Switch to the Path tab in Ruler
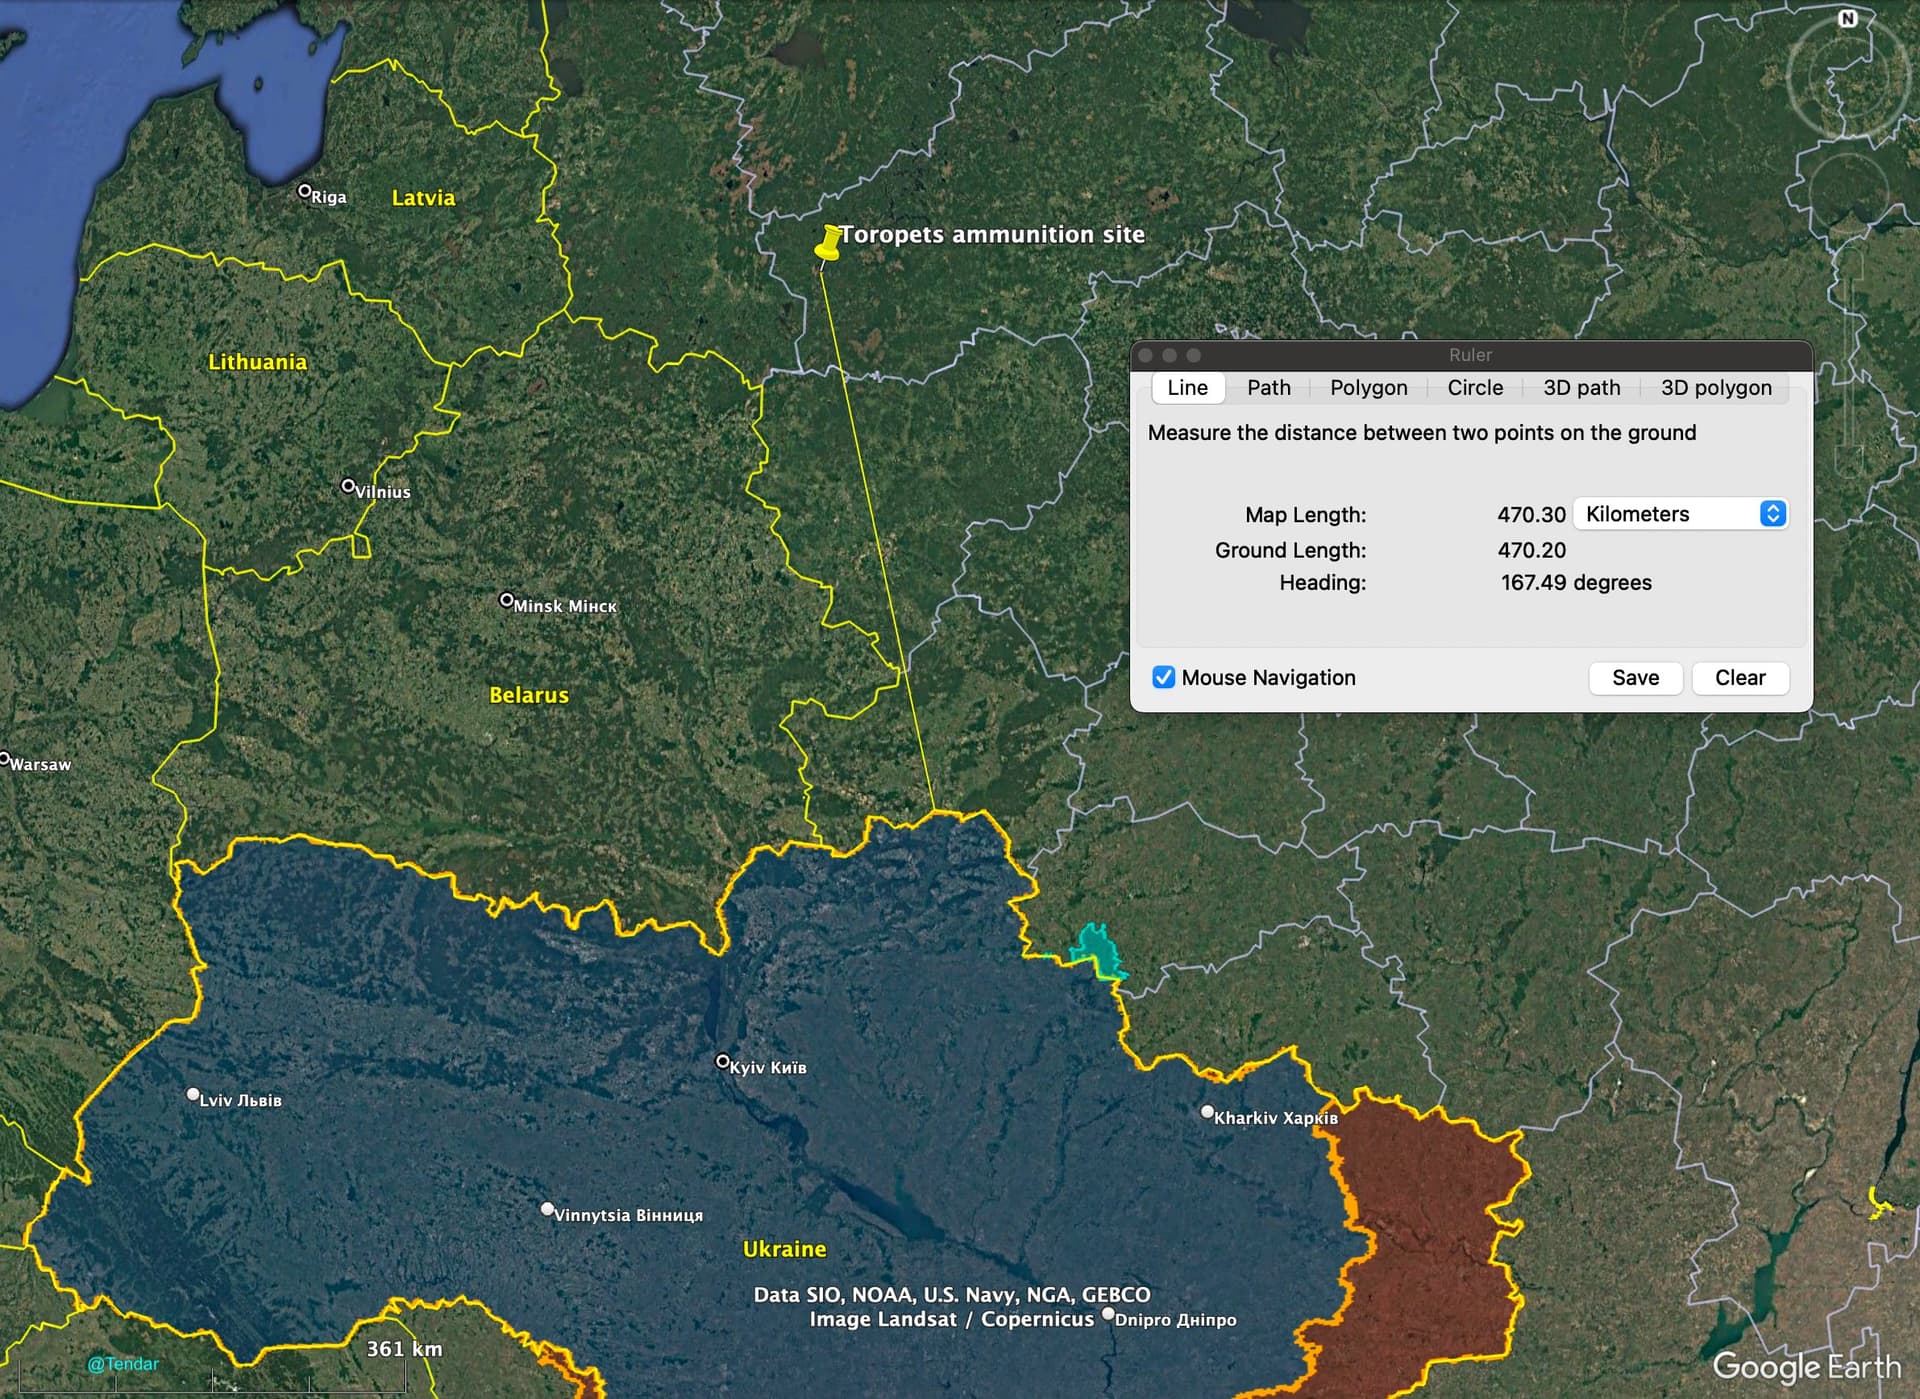This screenshot has height=1399, width=1920. coord(1268,388)
